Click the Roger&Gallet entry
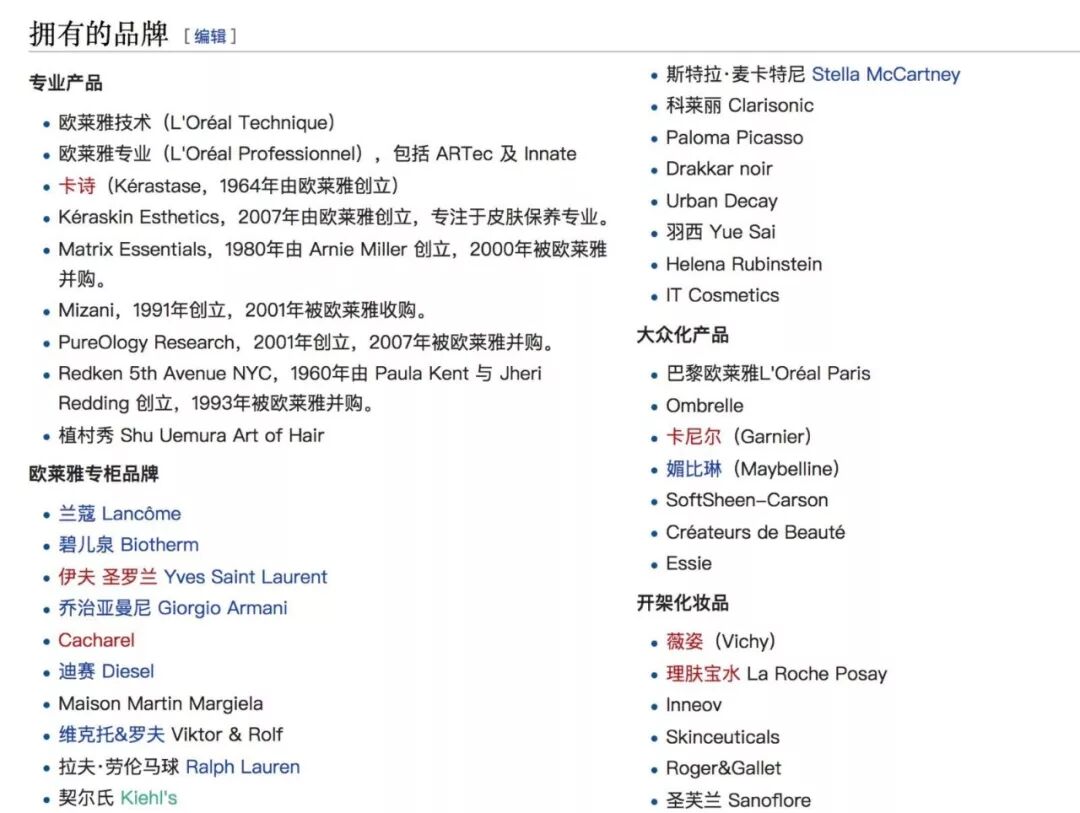This screenshot has width=1080, height=813. (724, 768)
